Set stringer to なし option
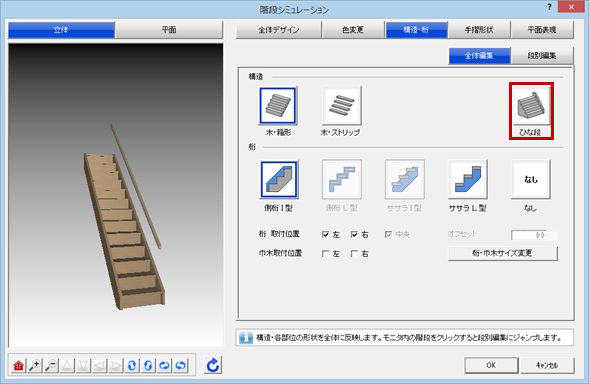589x384 pixels. (531, 179)
